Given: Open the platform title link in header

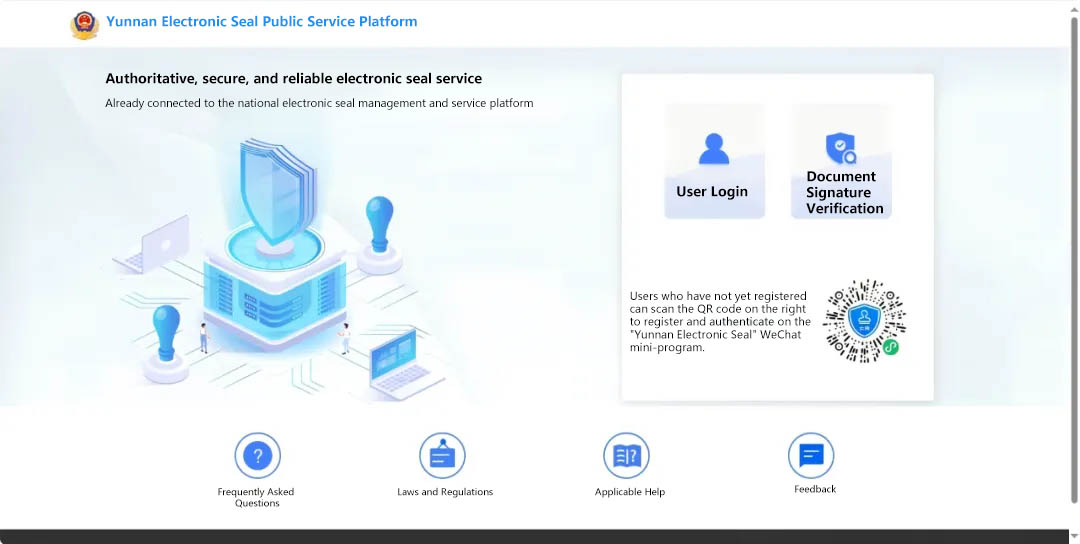Looking at the screenshot, I should coord(262,21).
